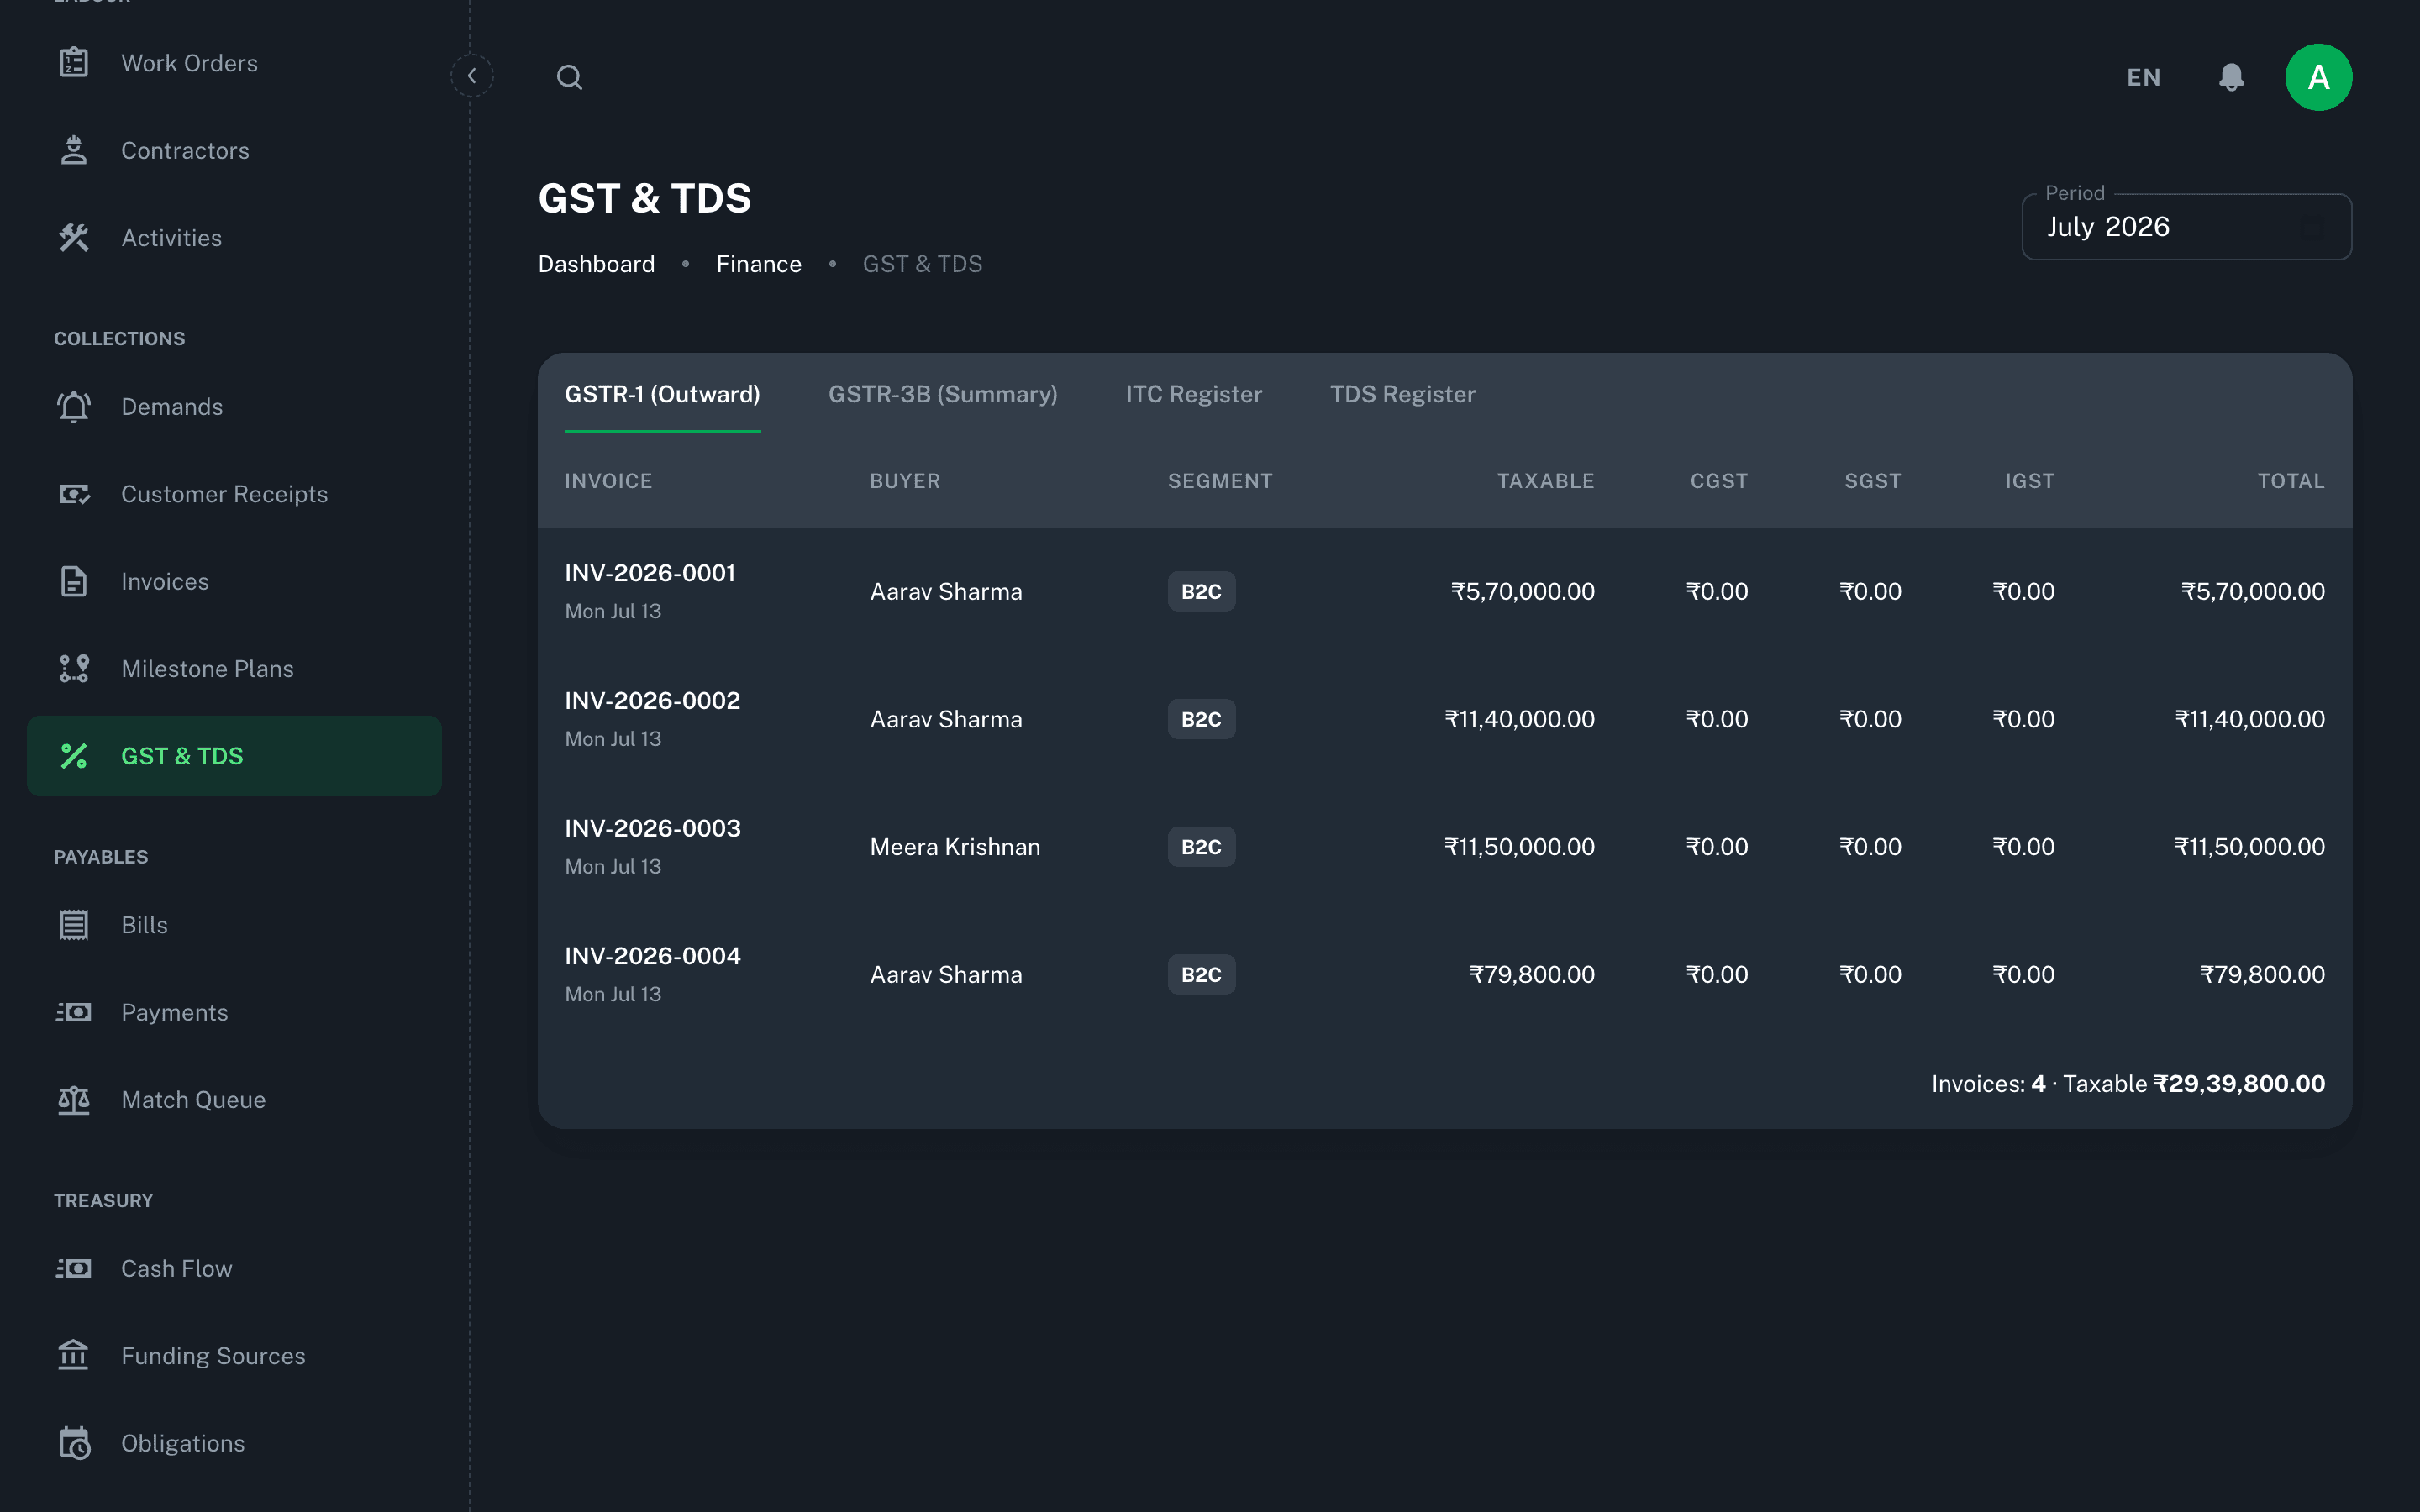Image resolution: width=2420 pixels, height=1512 pixels.
Task: Click taxable amount ₹79,800.00
Action: [1531, 974]
